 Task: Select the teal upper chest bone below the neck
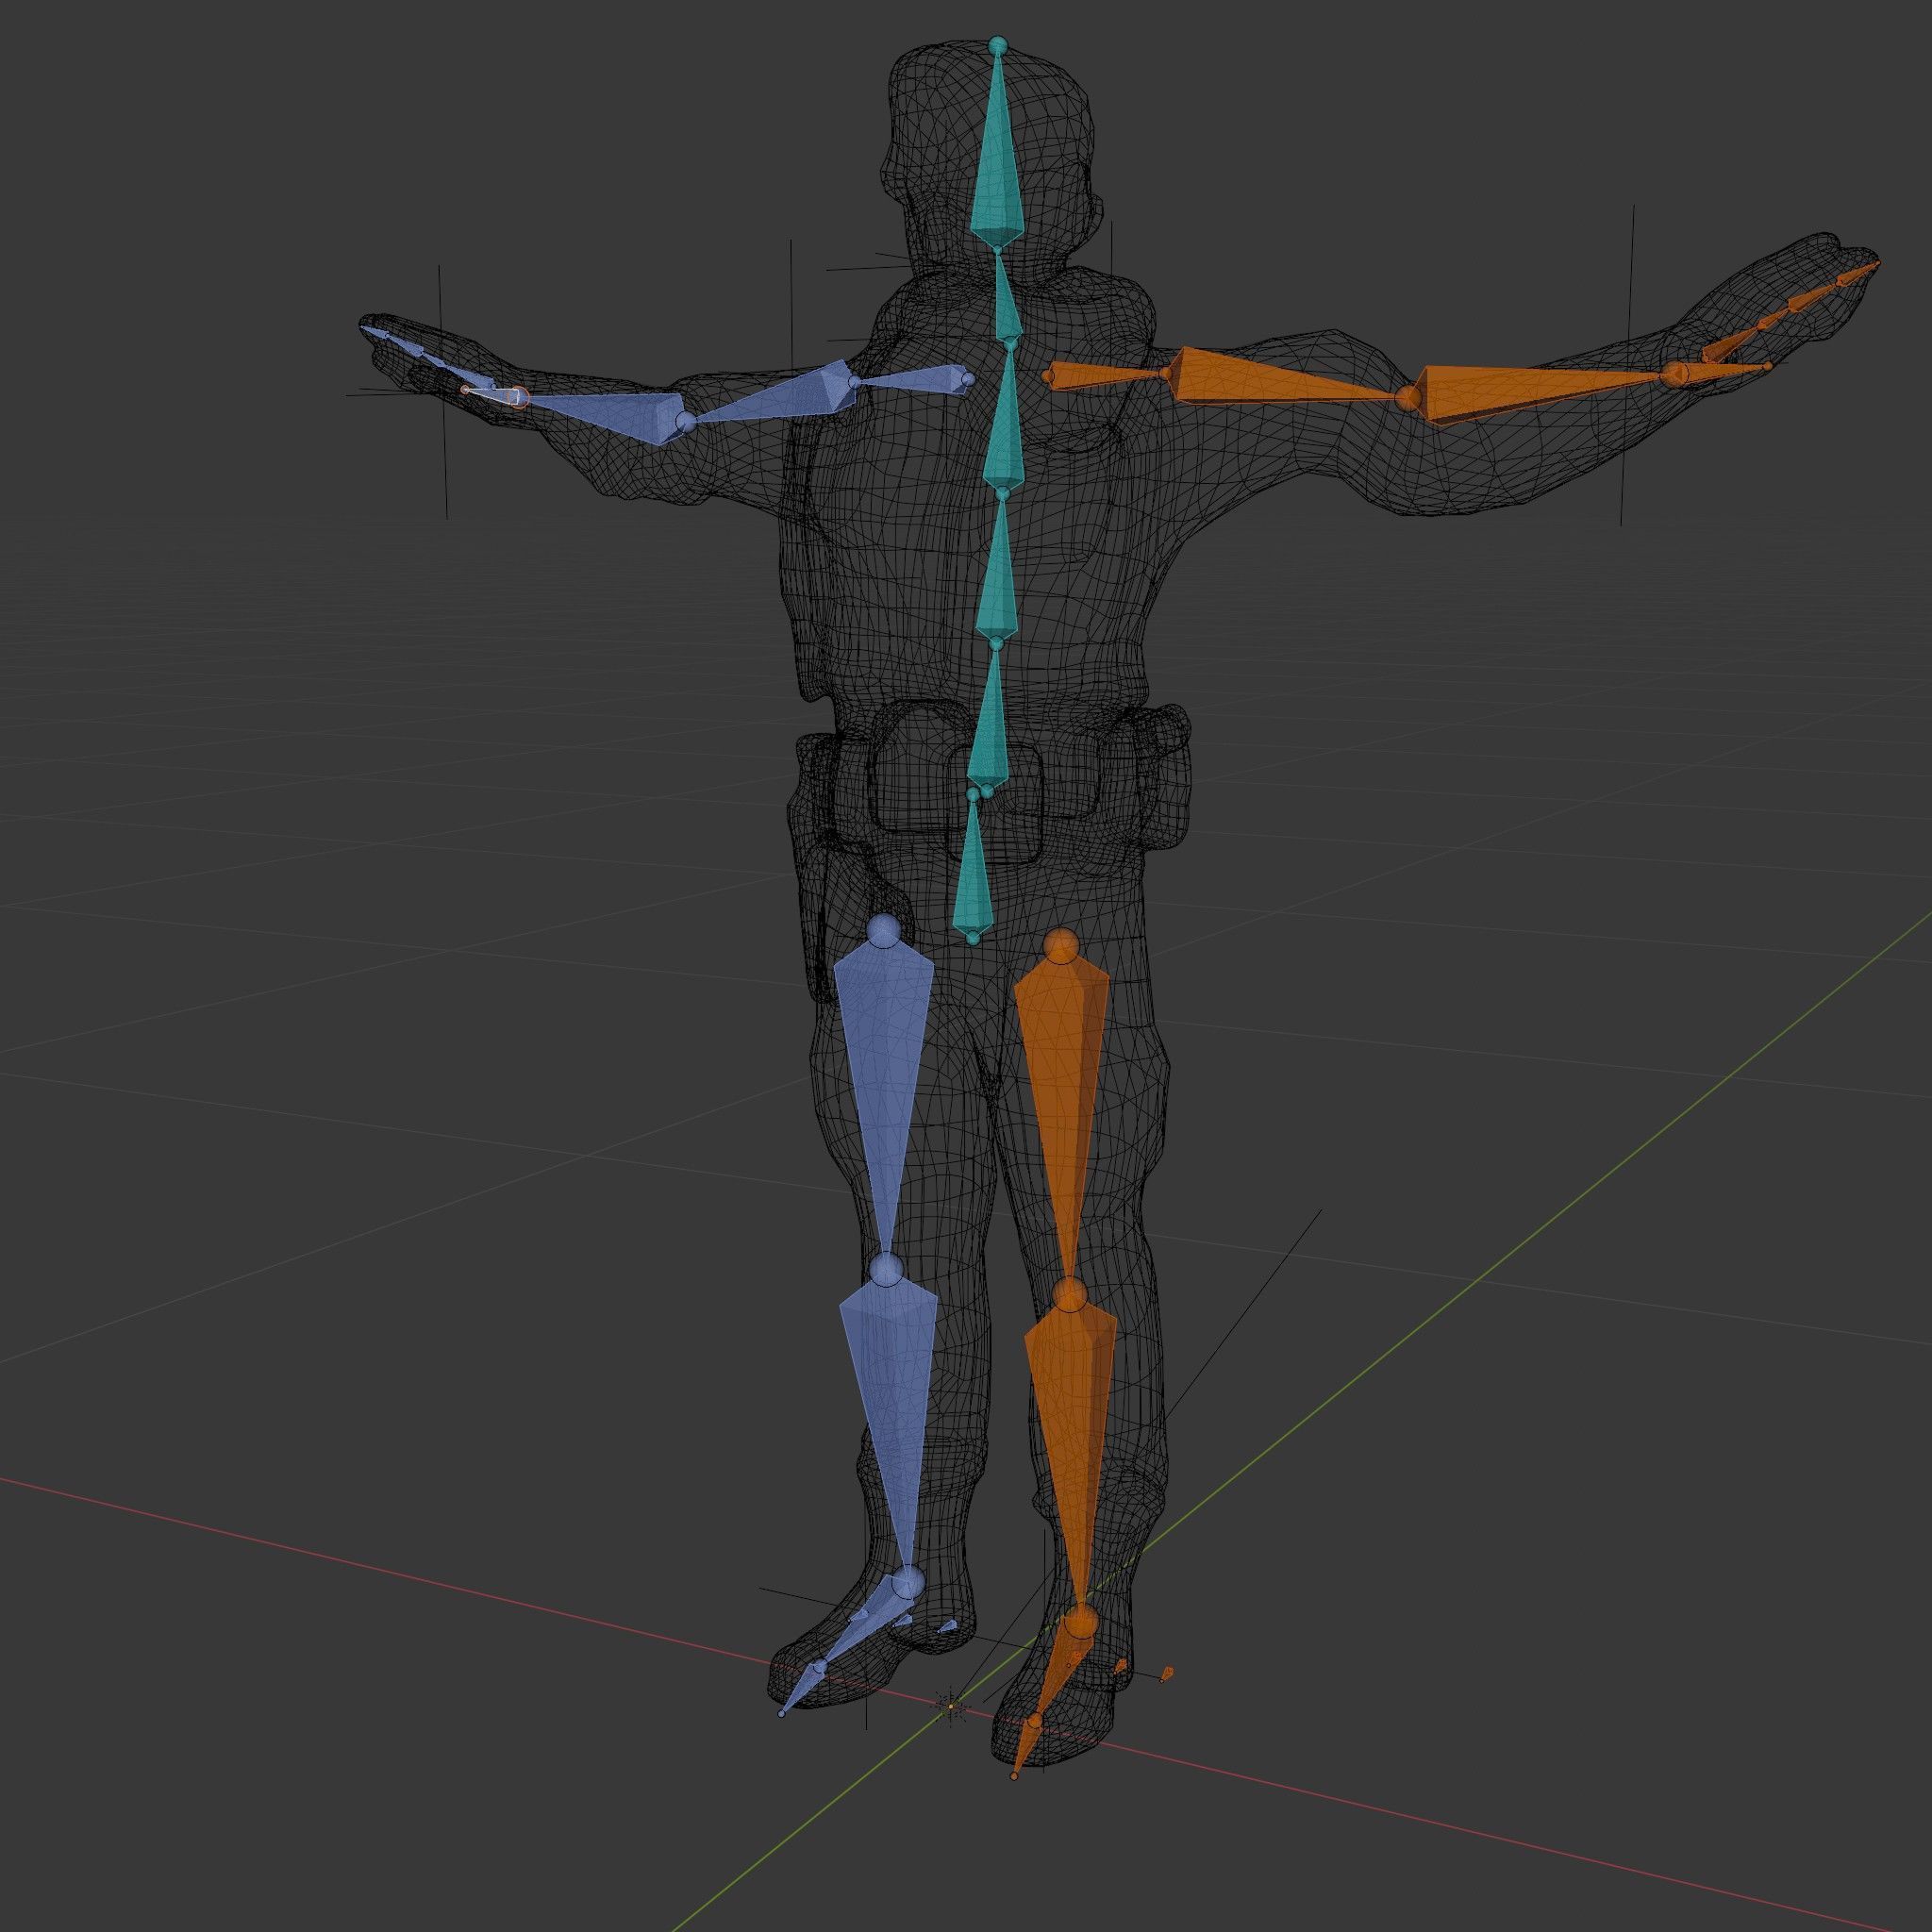pyautogui.click(x=1002, y=420)
